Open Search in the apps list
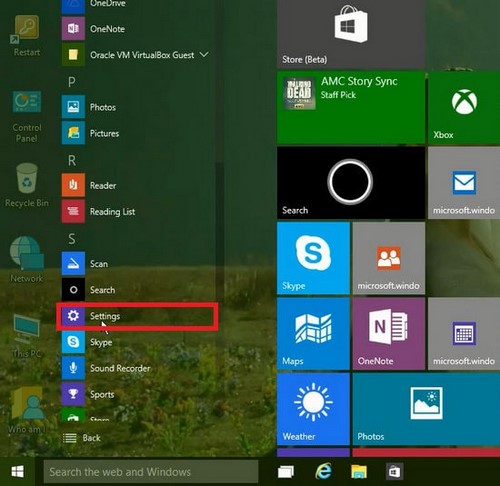The width and height of the screenshot is (500, 486). 88,290
